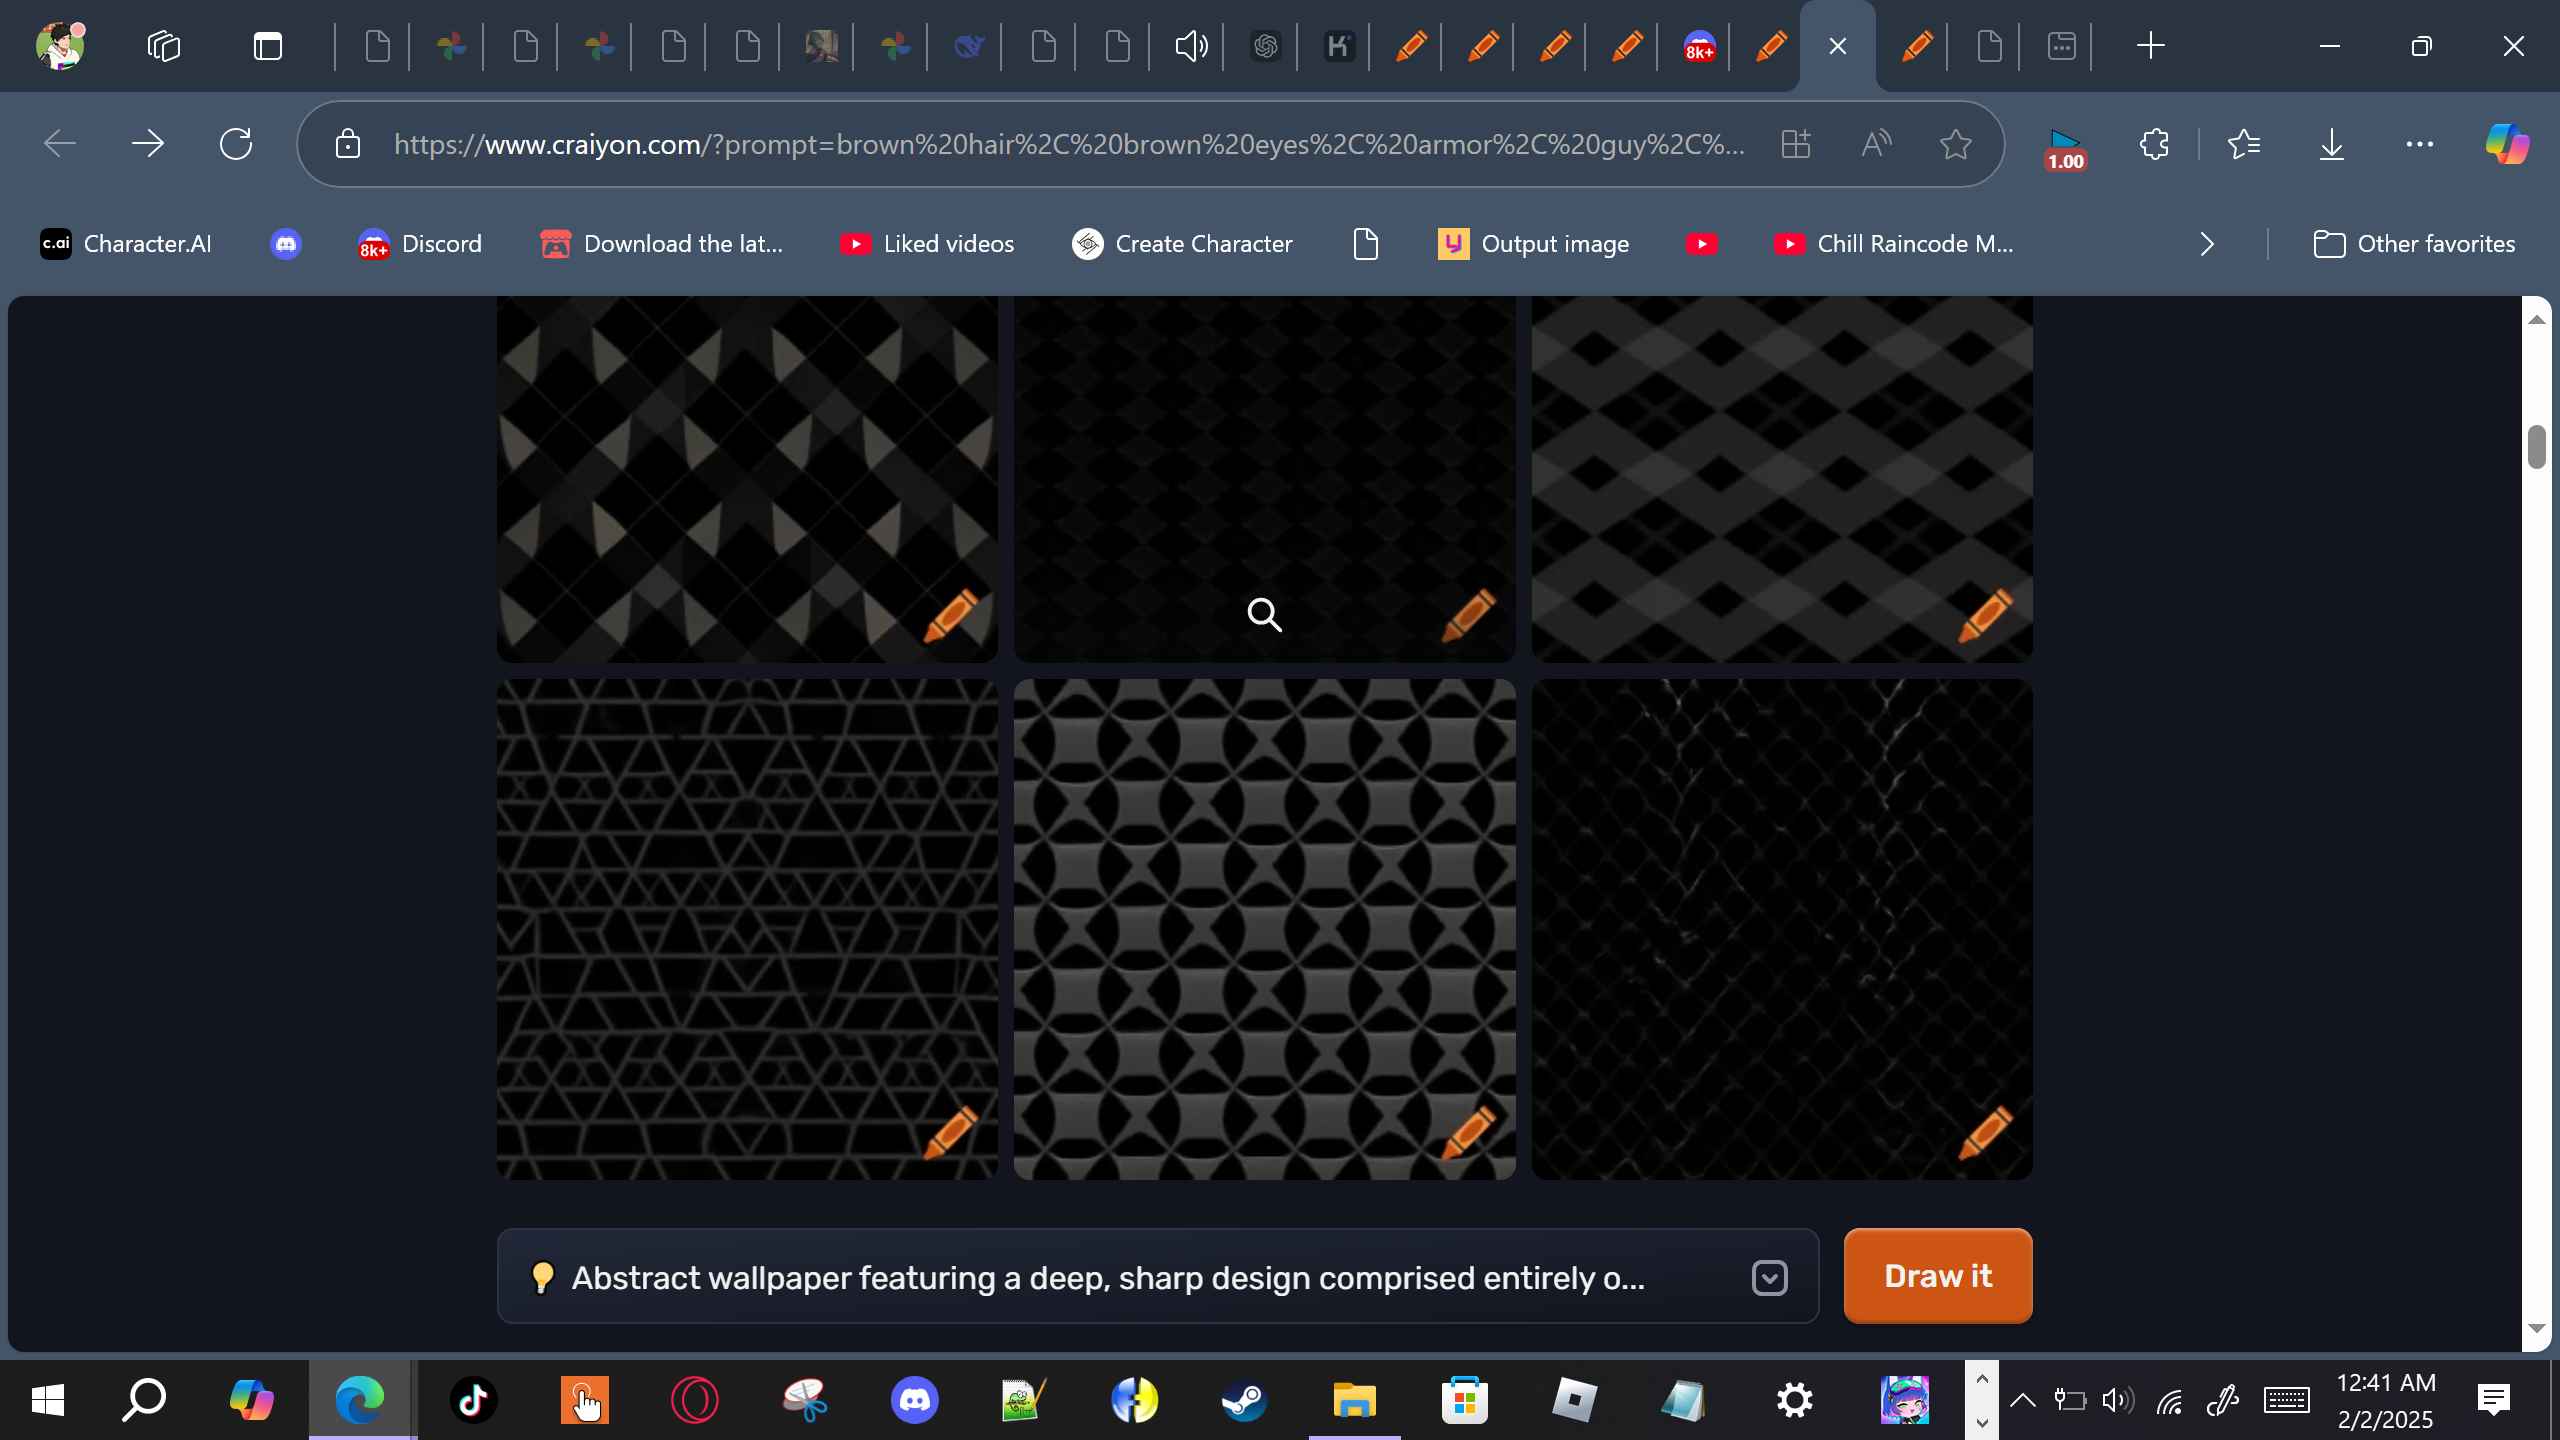Open Other favorites folder
The height and width of the screenshot is (1440, 2560).
[2414, 244]
